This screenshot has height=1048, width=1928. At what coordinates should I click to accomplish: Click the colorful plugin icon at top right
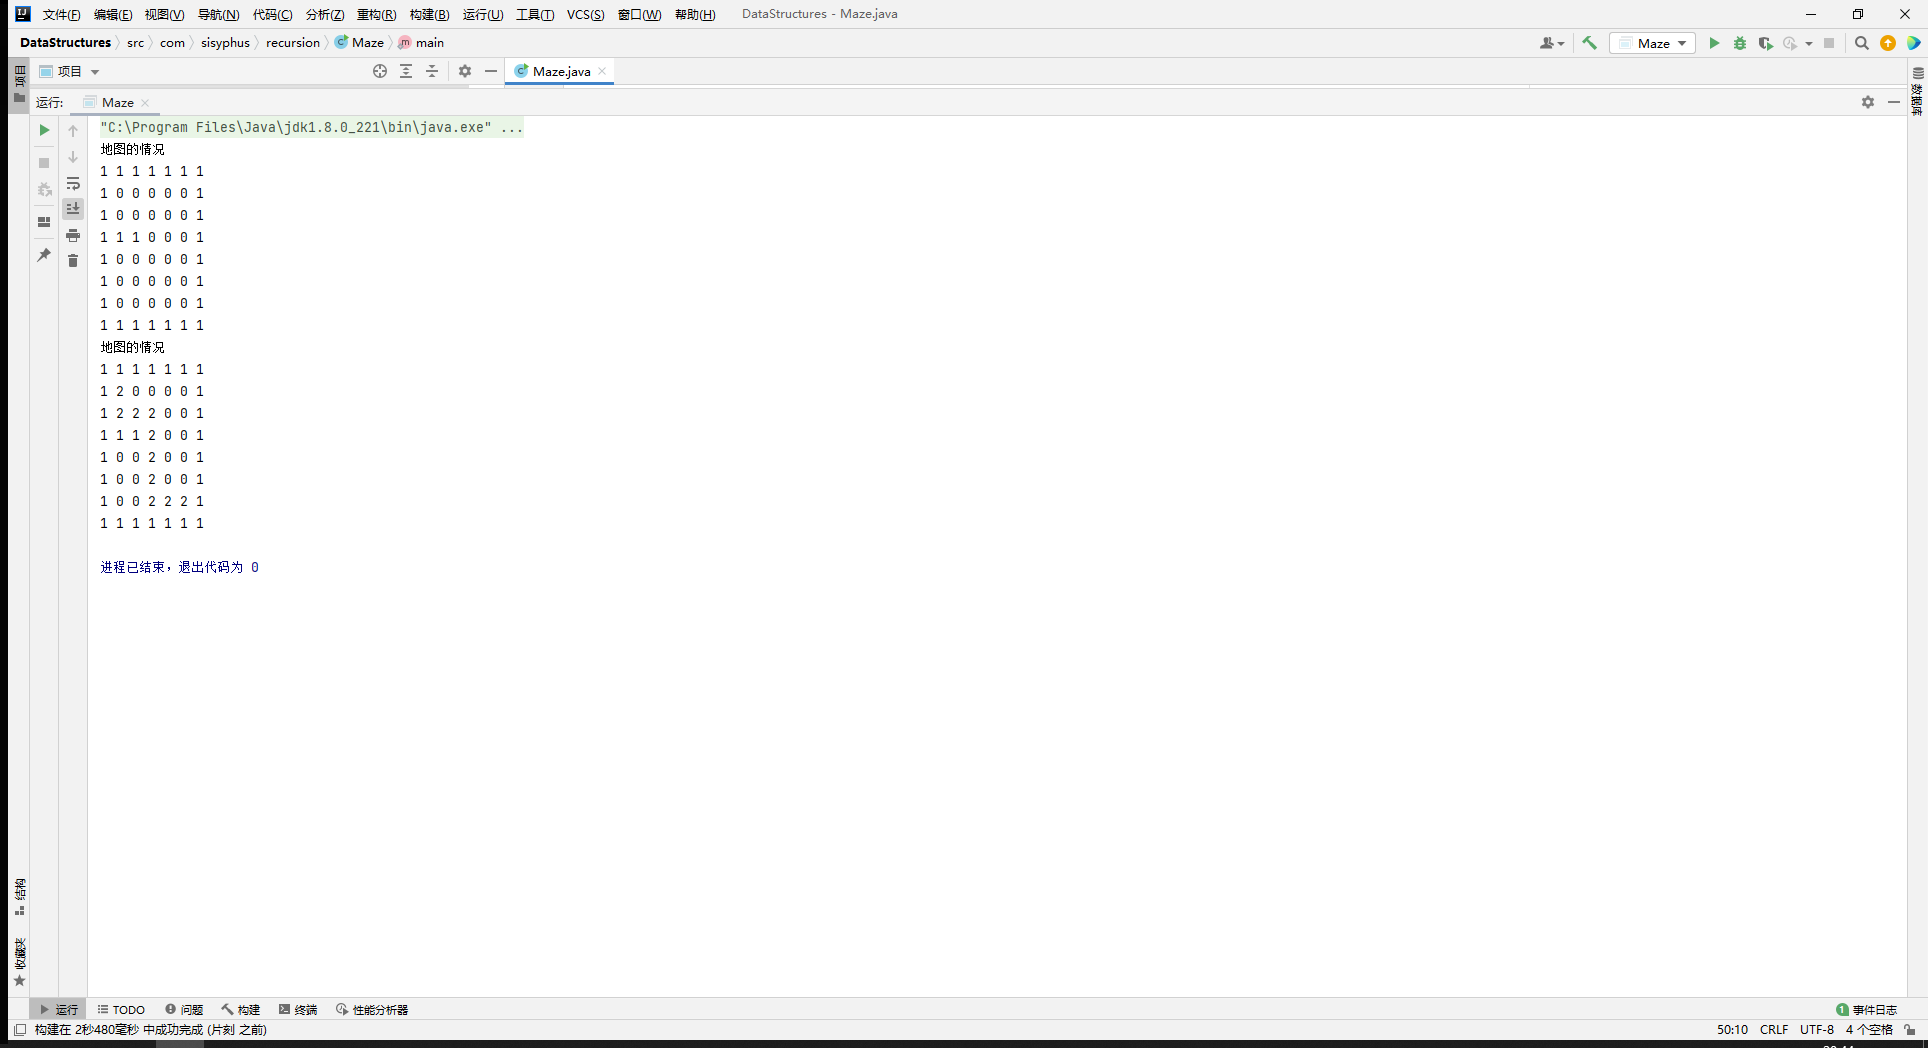tap(1913, 43)
